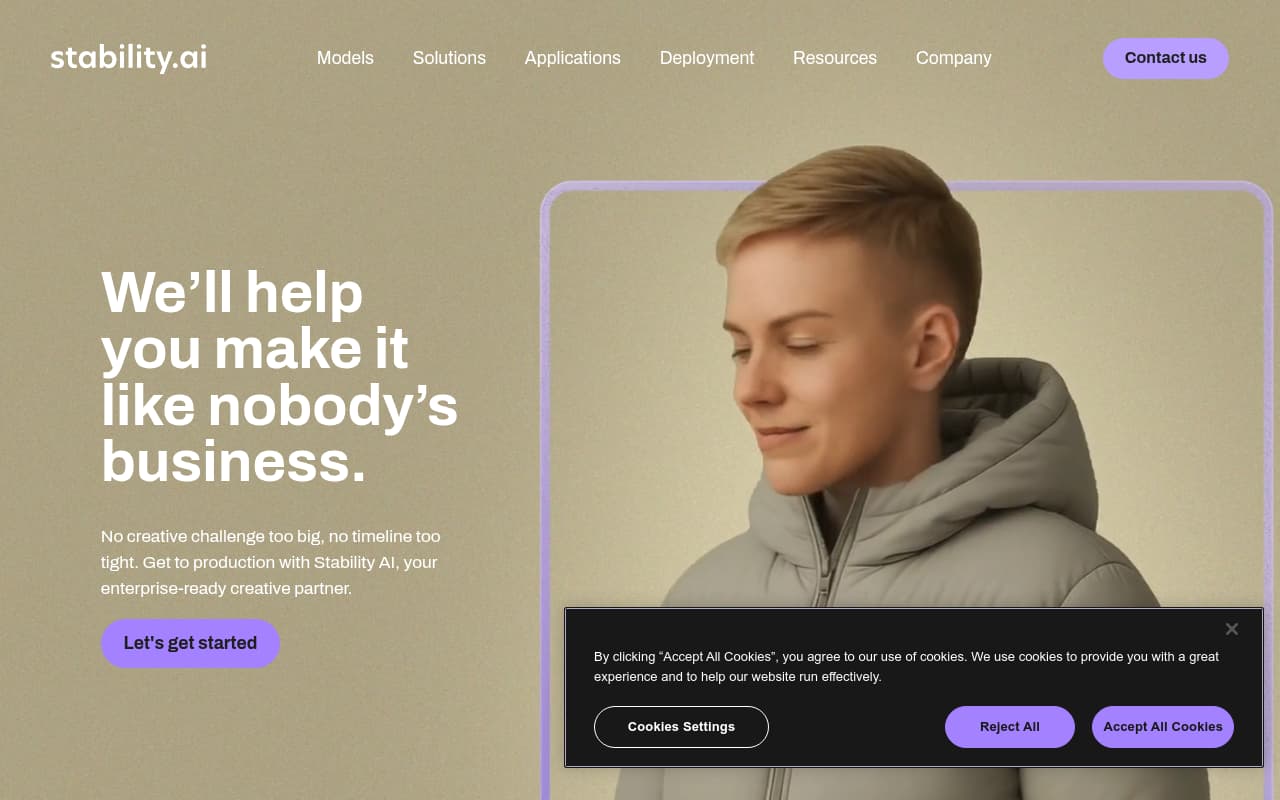Accept All Cookies
The width and height of the screenshot is (1280, 800).
1163,727
